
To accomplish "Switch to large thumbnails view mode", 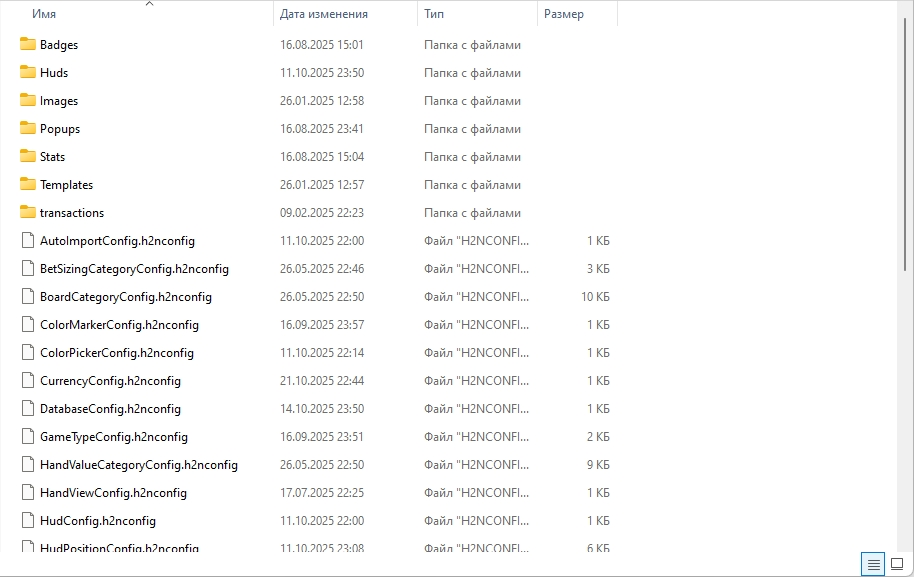I will (x=897, y=564).
